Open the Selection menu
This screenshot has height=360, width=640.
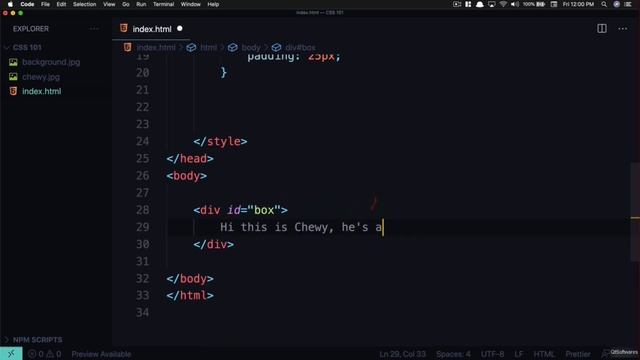tap(84, 4)
